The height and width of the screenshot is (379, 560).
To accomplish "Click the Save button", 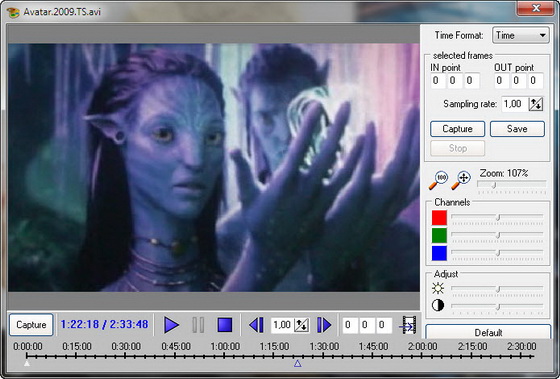I will pyautogui.click(x=517, y=129).
